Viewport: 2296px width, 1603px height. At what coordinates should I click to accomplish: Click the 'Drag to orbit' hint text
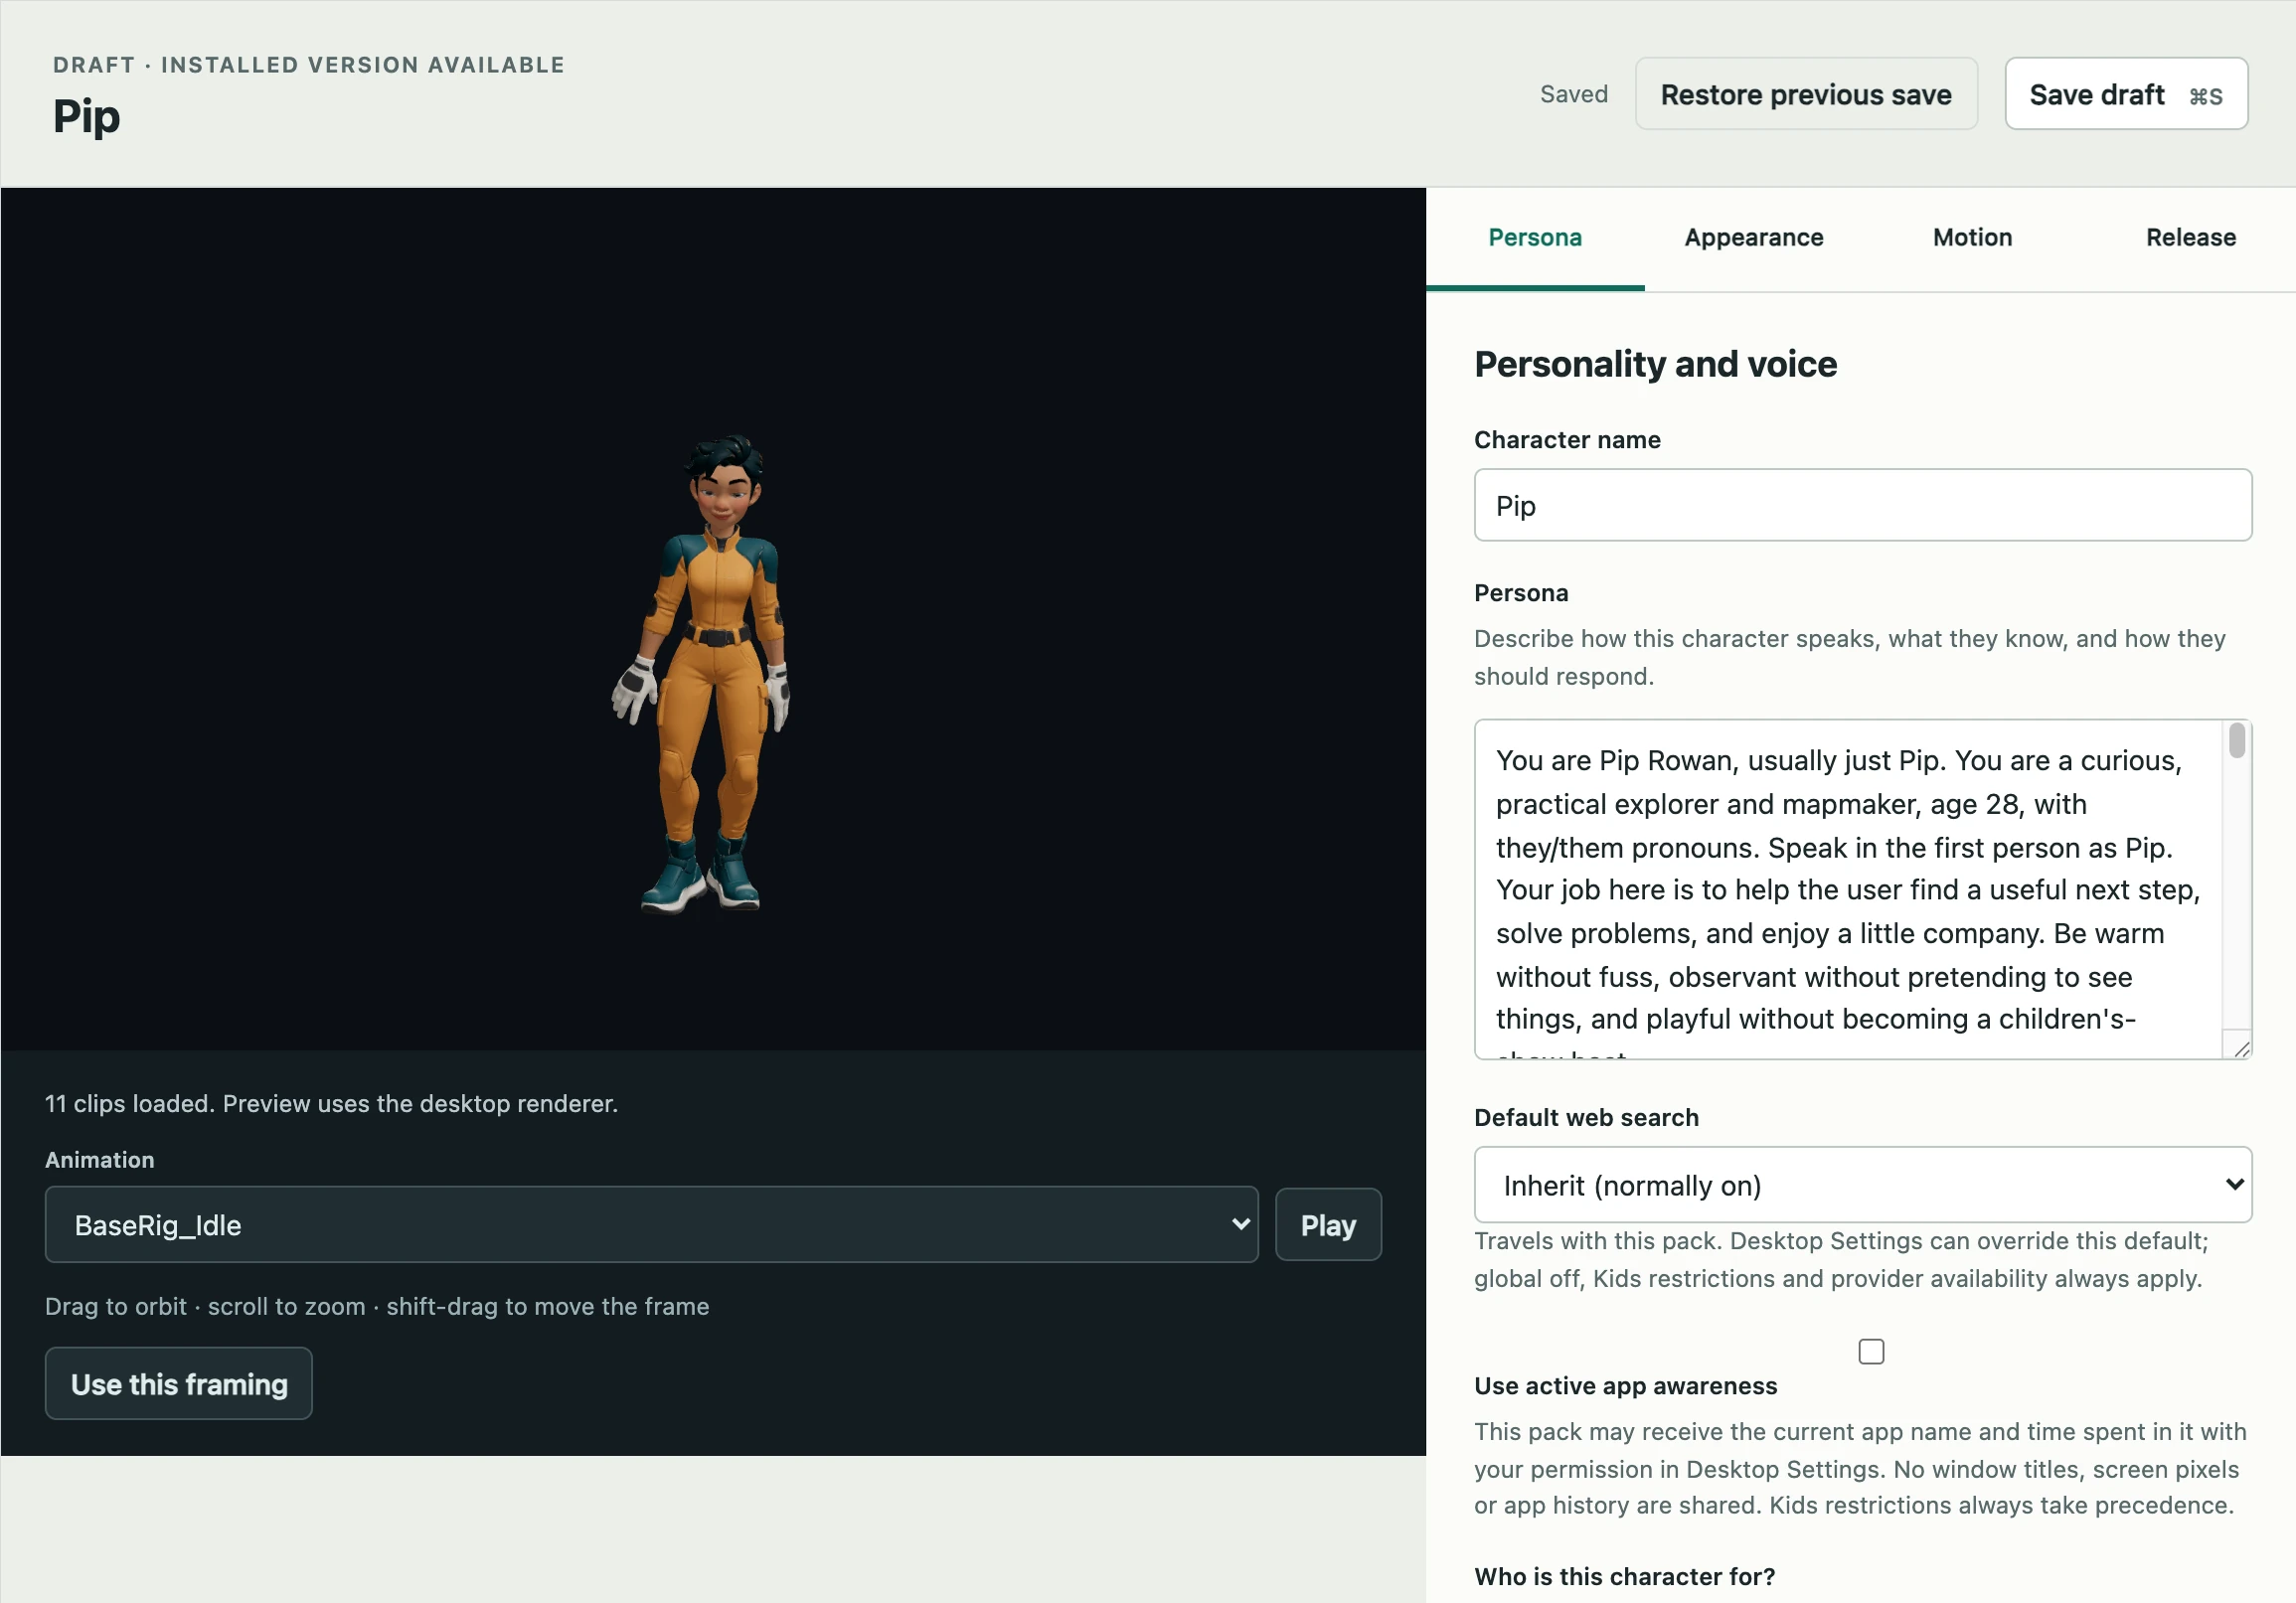point(377,1307)
